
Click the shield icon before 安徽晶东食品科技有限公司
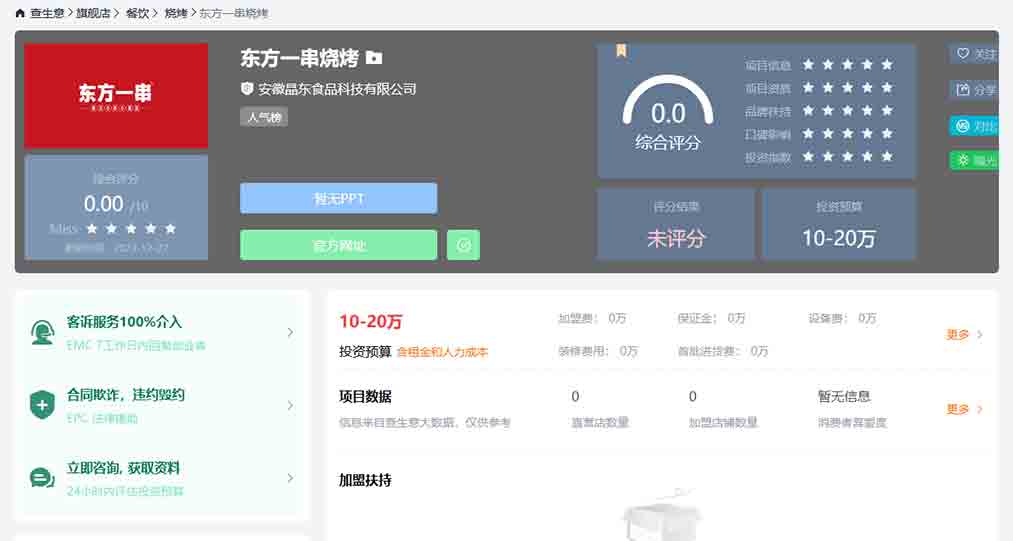[x=247, y=89]
